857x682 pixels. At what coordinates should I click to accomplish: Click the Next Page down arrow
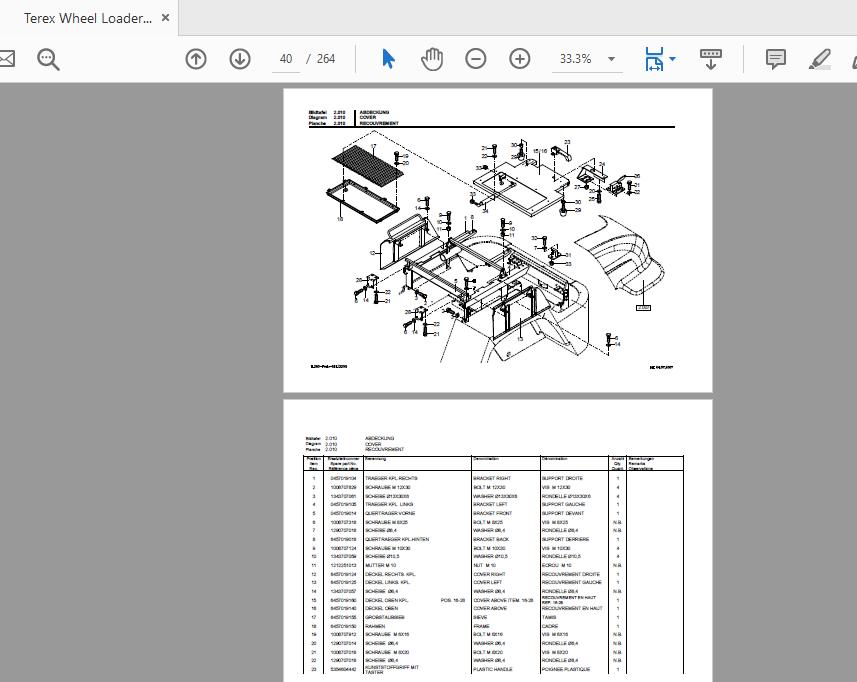tap(240, 59)
